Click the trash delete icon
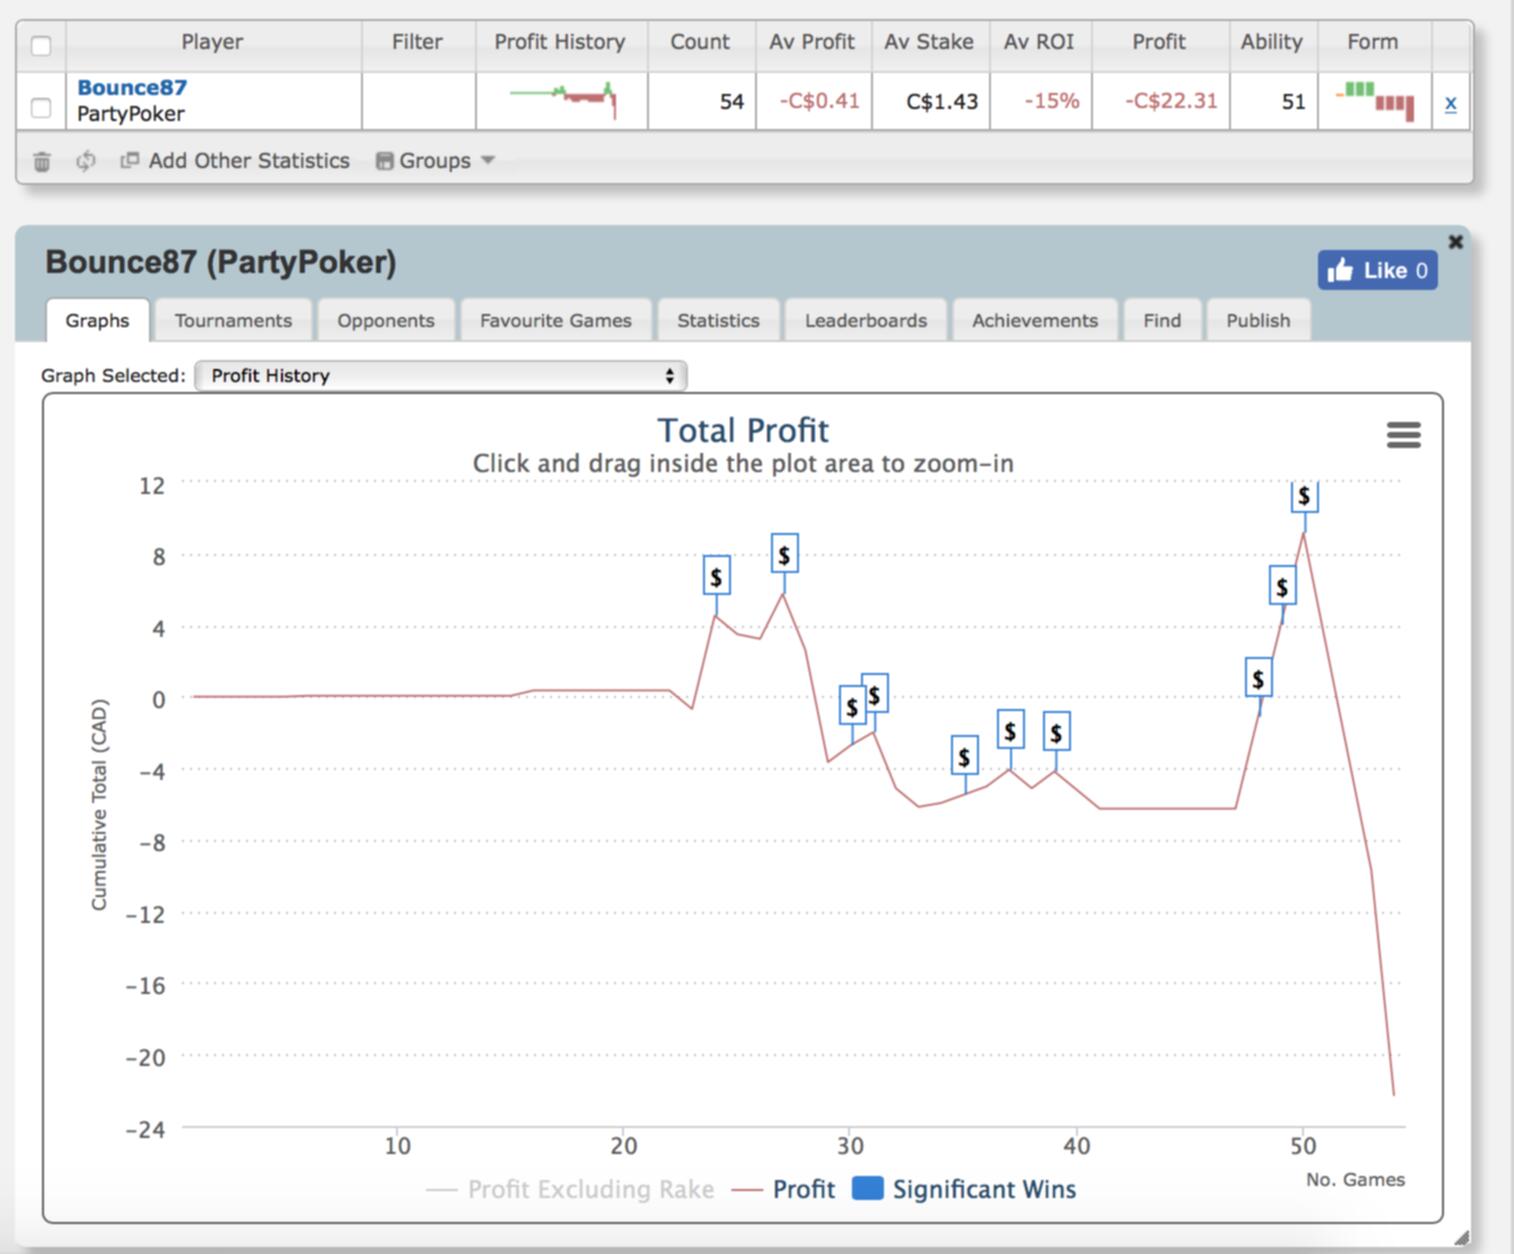Viewport: 1514px width, 1254px height. click(41, 161)
